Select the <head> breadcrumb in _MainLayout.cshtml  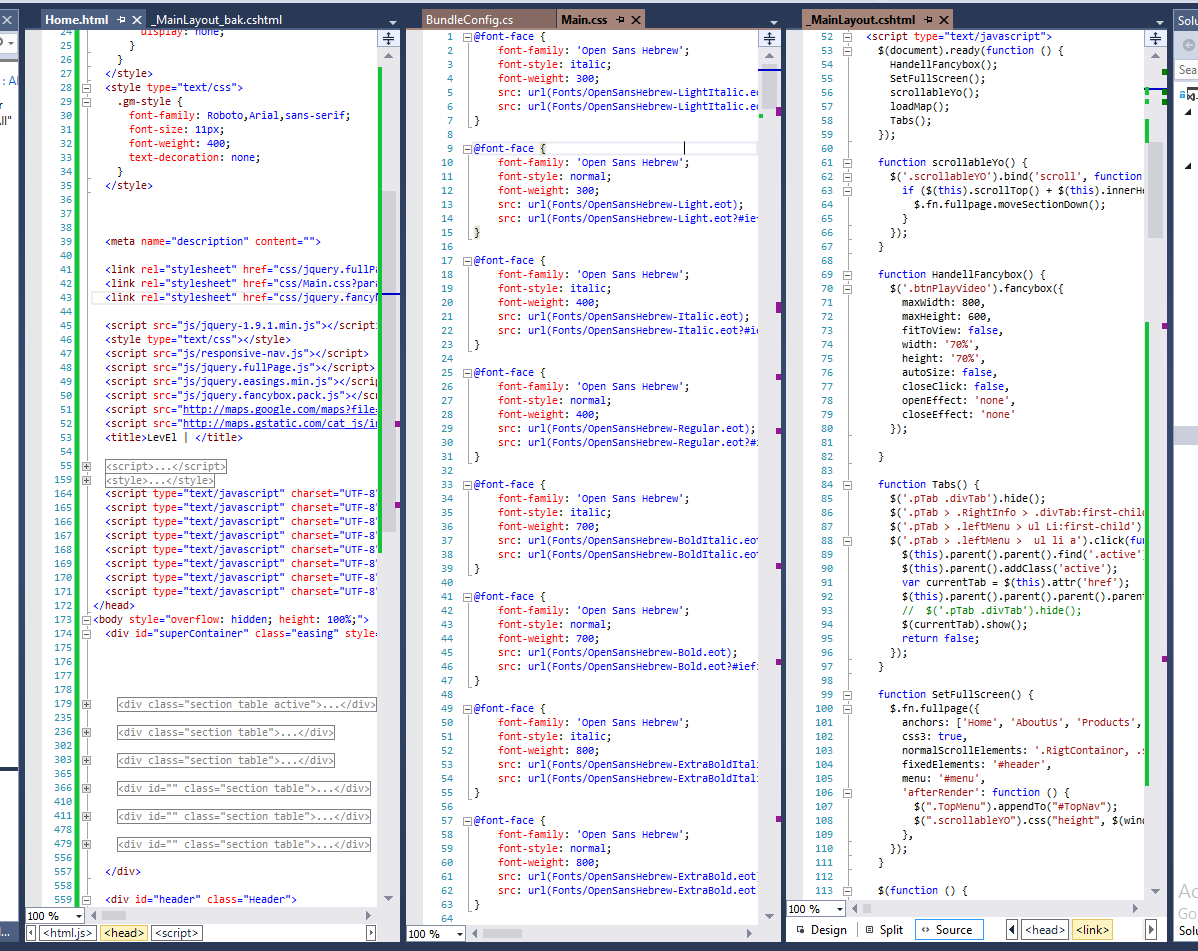[1044, 930]
